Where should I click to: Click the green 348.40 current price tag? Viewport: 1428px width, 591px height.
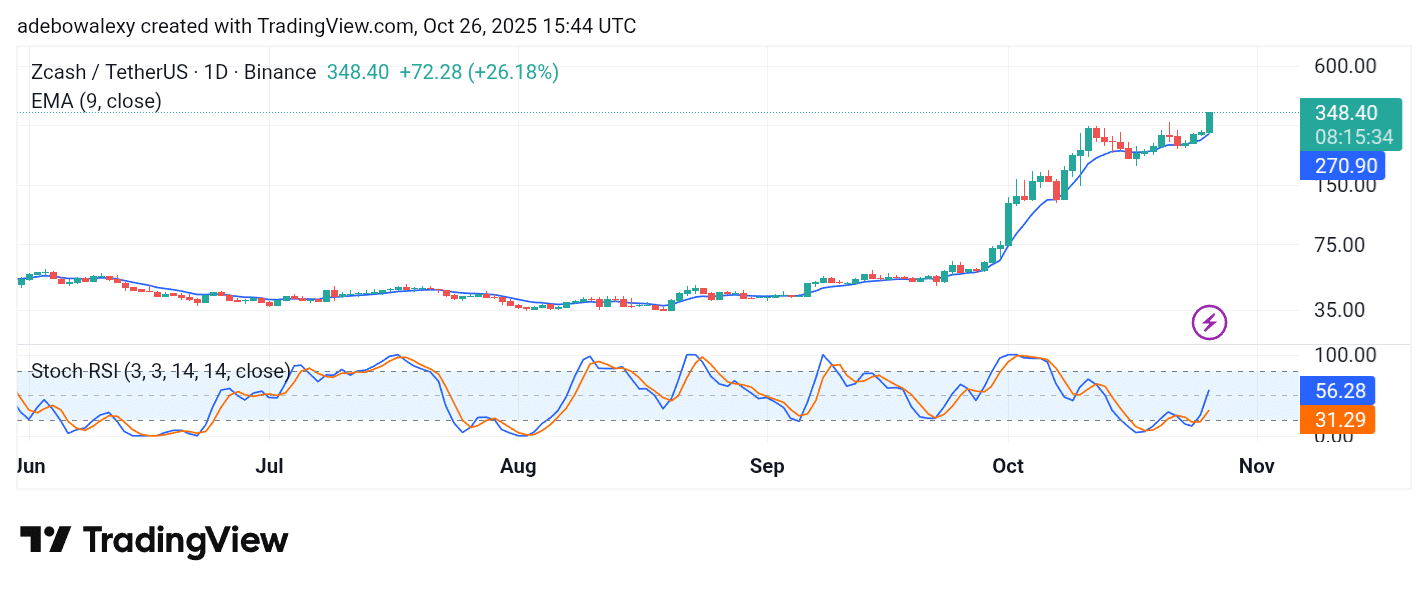click(1348, 113)
